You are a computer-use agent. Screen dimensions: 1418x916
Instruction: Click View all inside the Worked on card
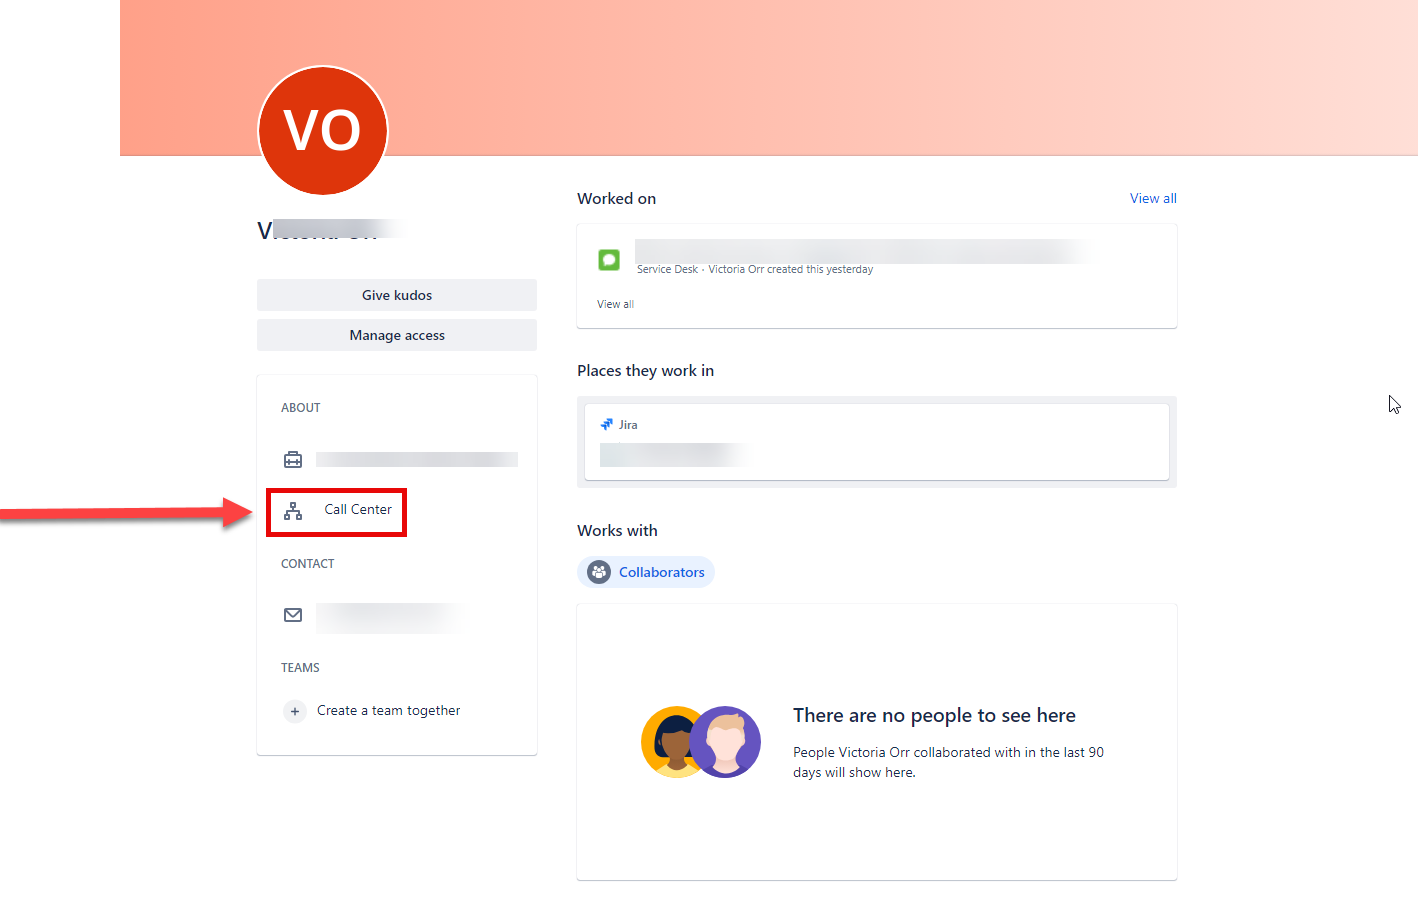615,304
